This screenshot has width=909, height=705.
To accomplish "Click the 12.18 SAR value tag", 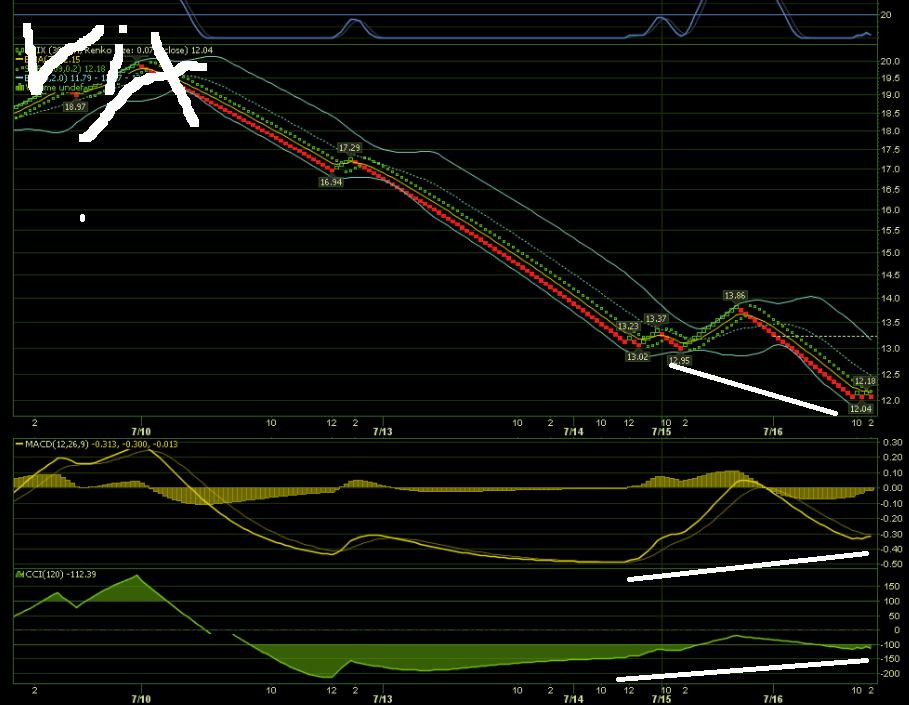I will tap(865, 381).
